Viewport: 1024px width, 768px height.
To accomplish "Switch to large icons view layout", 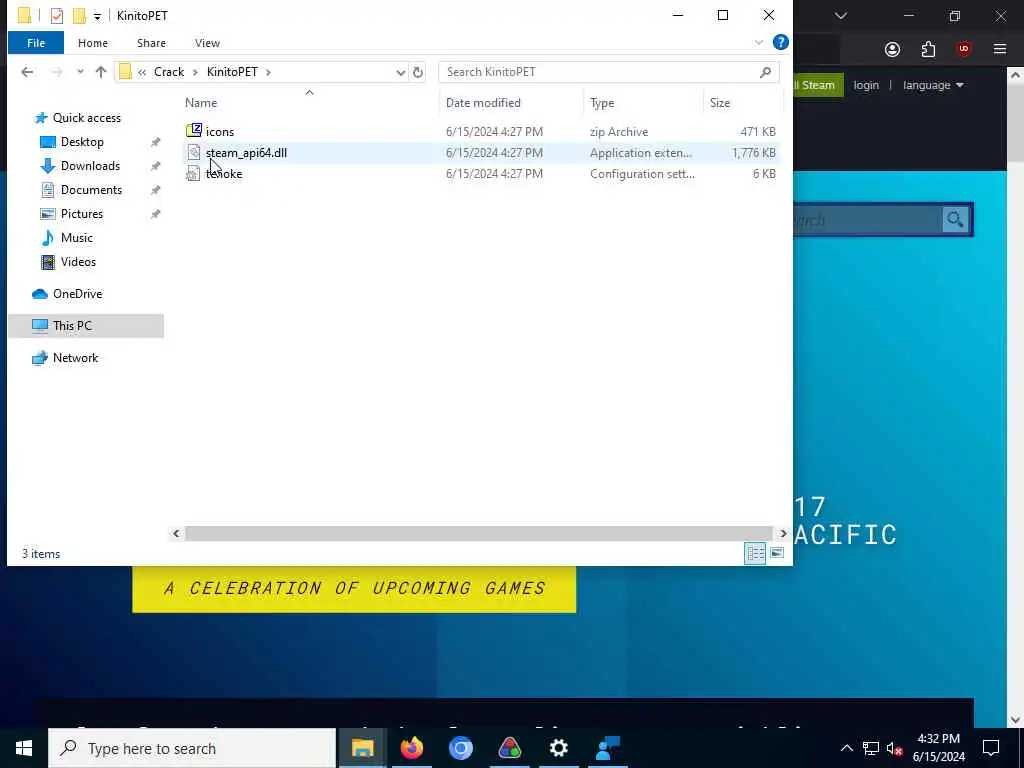I will pyautogui.click(x=776, y=553).
